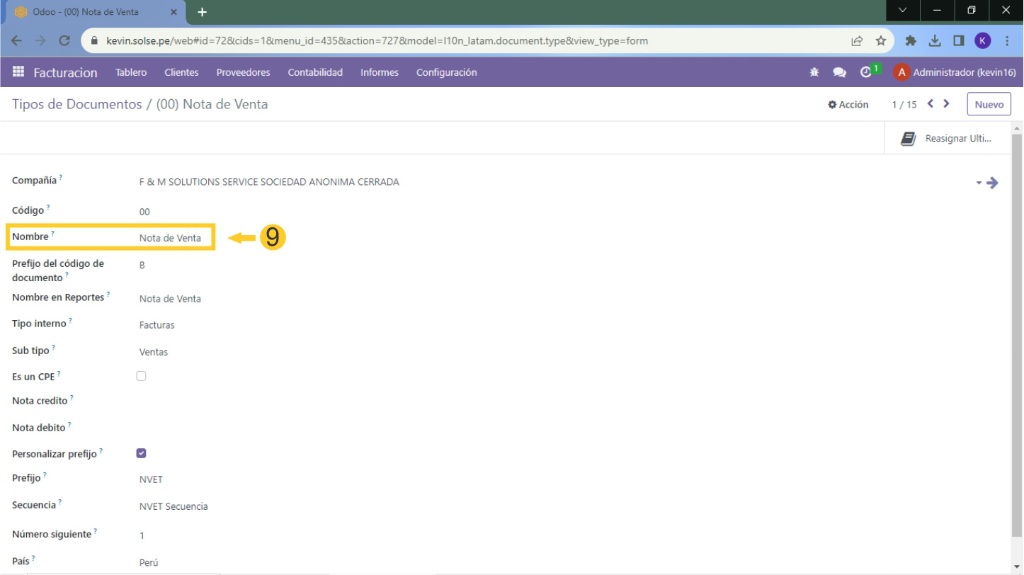Expand the Acción dropdown menu
Image resolution: width=1024 pixels, height=575 pixels.
[x=848, y=104]
